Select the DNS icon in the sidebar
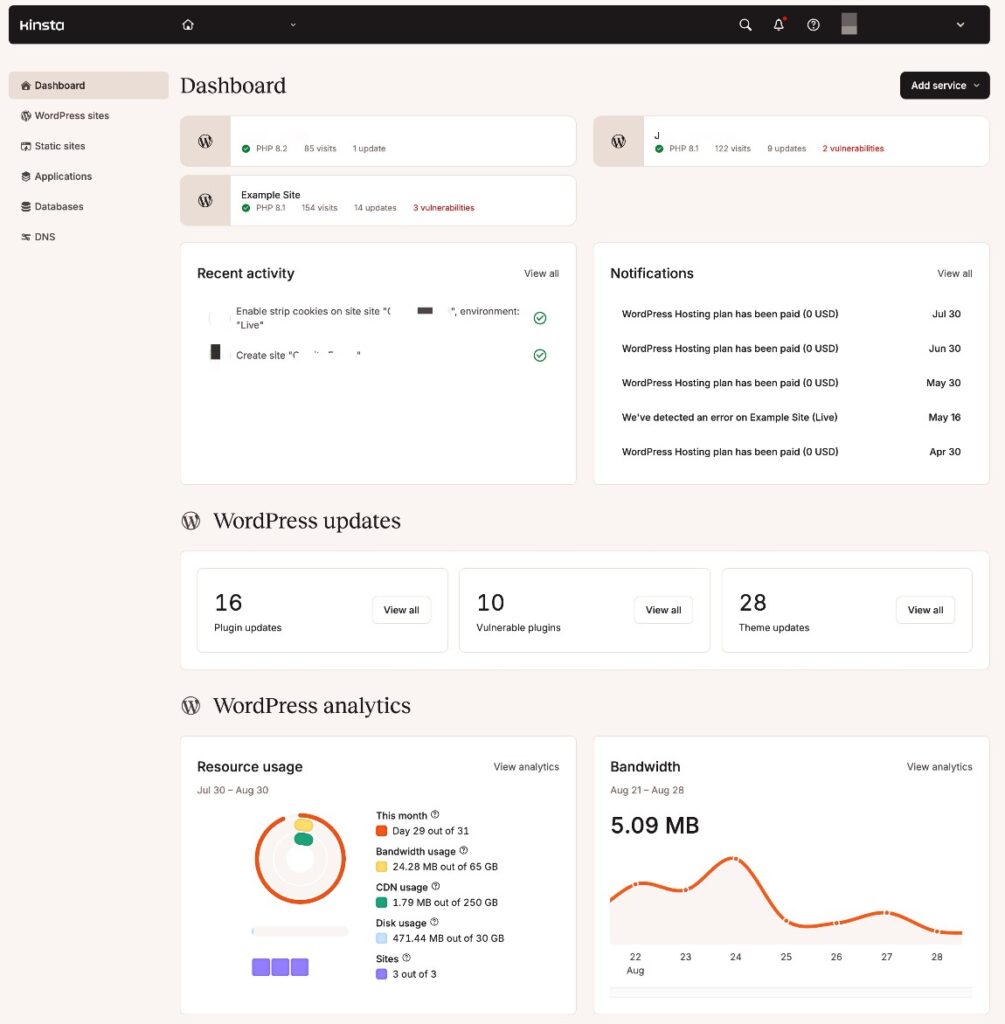1005x1024 pixels. 26,236
